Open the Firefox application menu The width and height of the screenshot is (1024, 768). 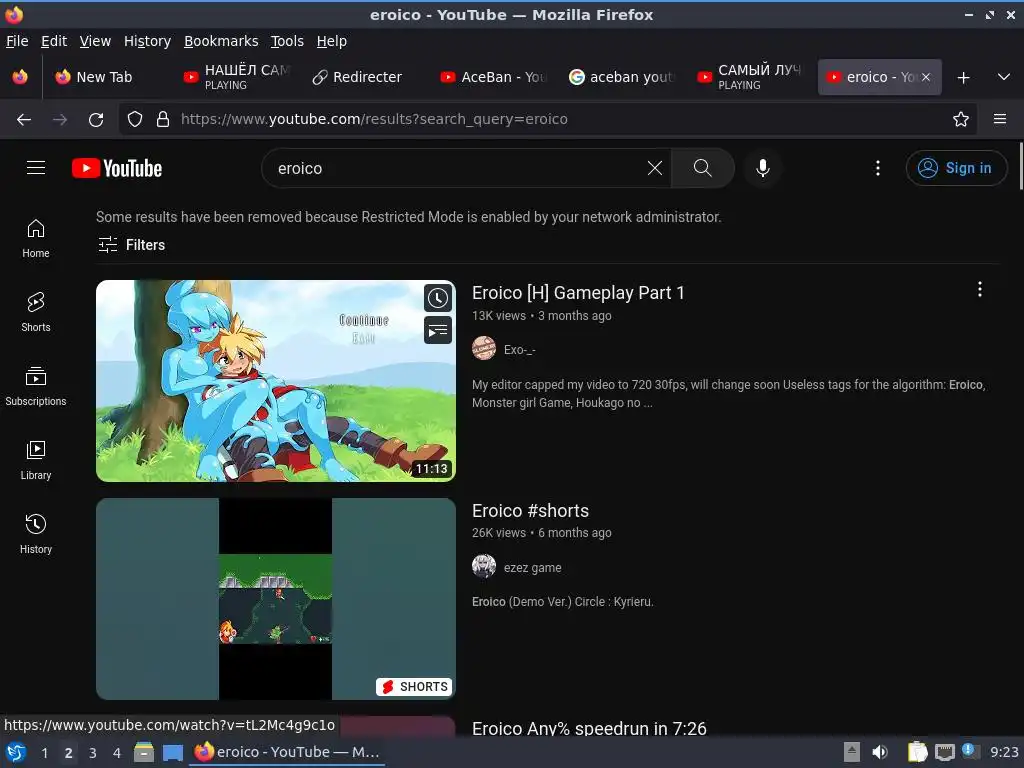1000,120
